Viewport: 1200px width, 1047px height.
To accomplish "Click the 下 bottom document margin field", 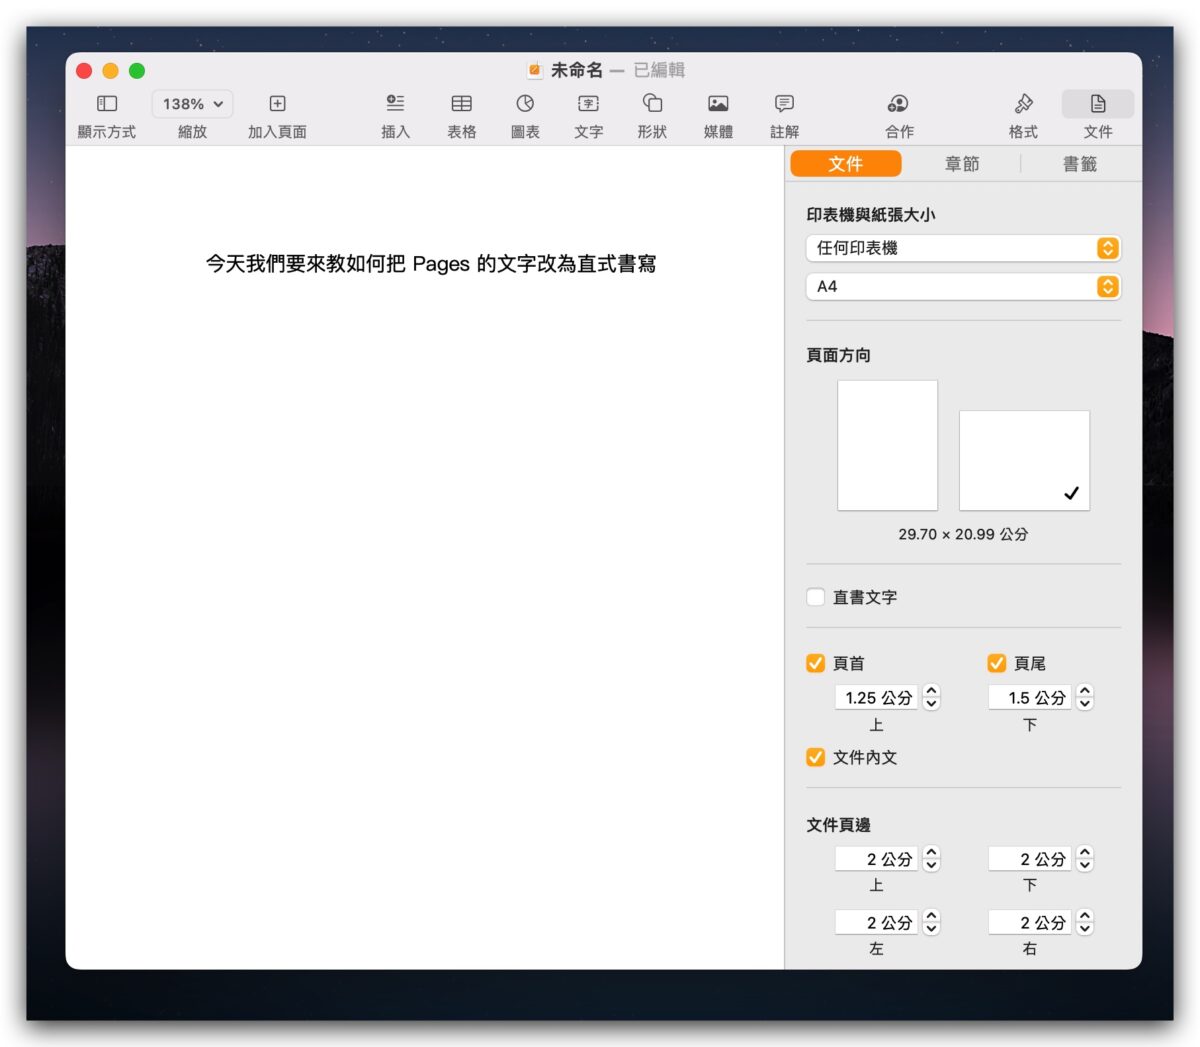I will click(x=1030, y=859).
